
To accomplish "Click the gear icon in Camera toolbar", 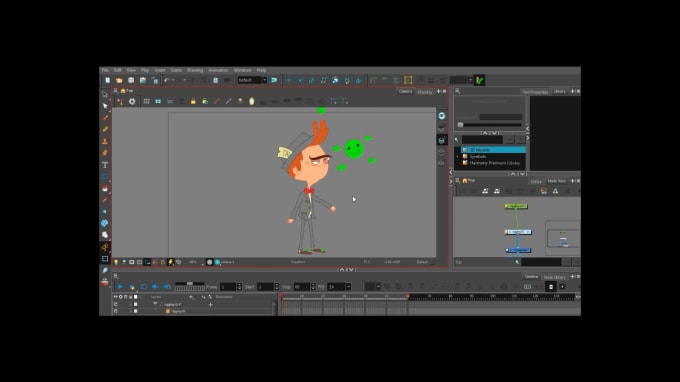I will pos(132,101).
